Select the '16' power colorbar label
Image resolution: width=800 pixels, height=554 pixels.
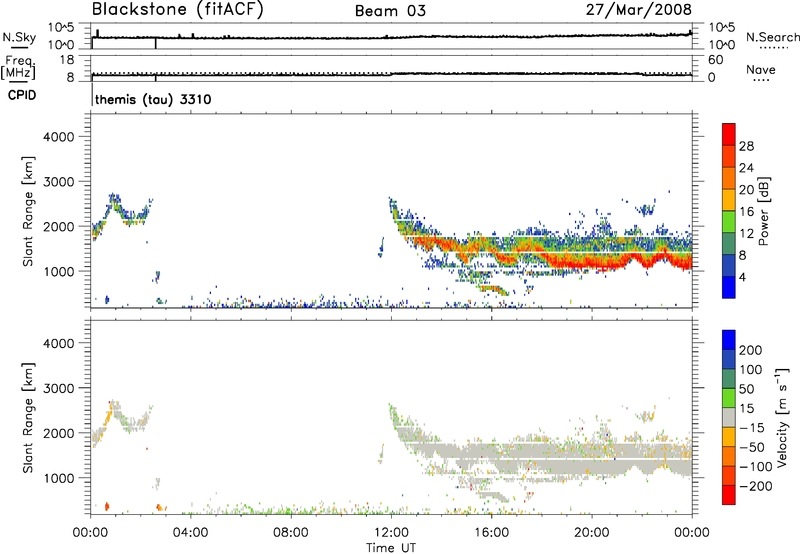pyautogui.click(x=746, y=212)
